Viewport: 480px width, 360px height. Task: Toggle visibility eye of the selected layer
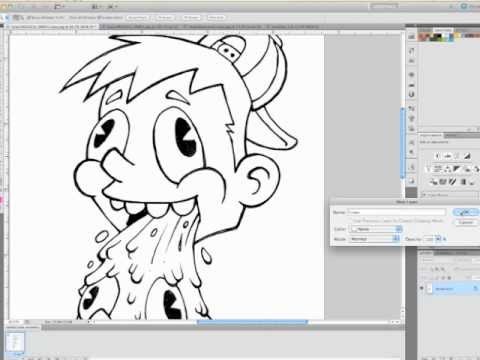(422, 288)
